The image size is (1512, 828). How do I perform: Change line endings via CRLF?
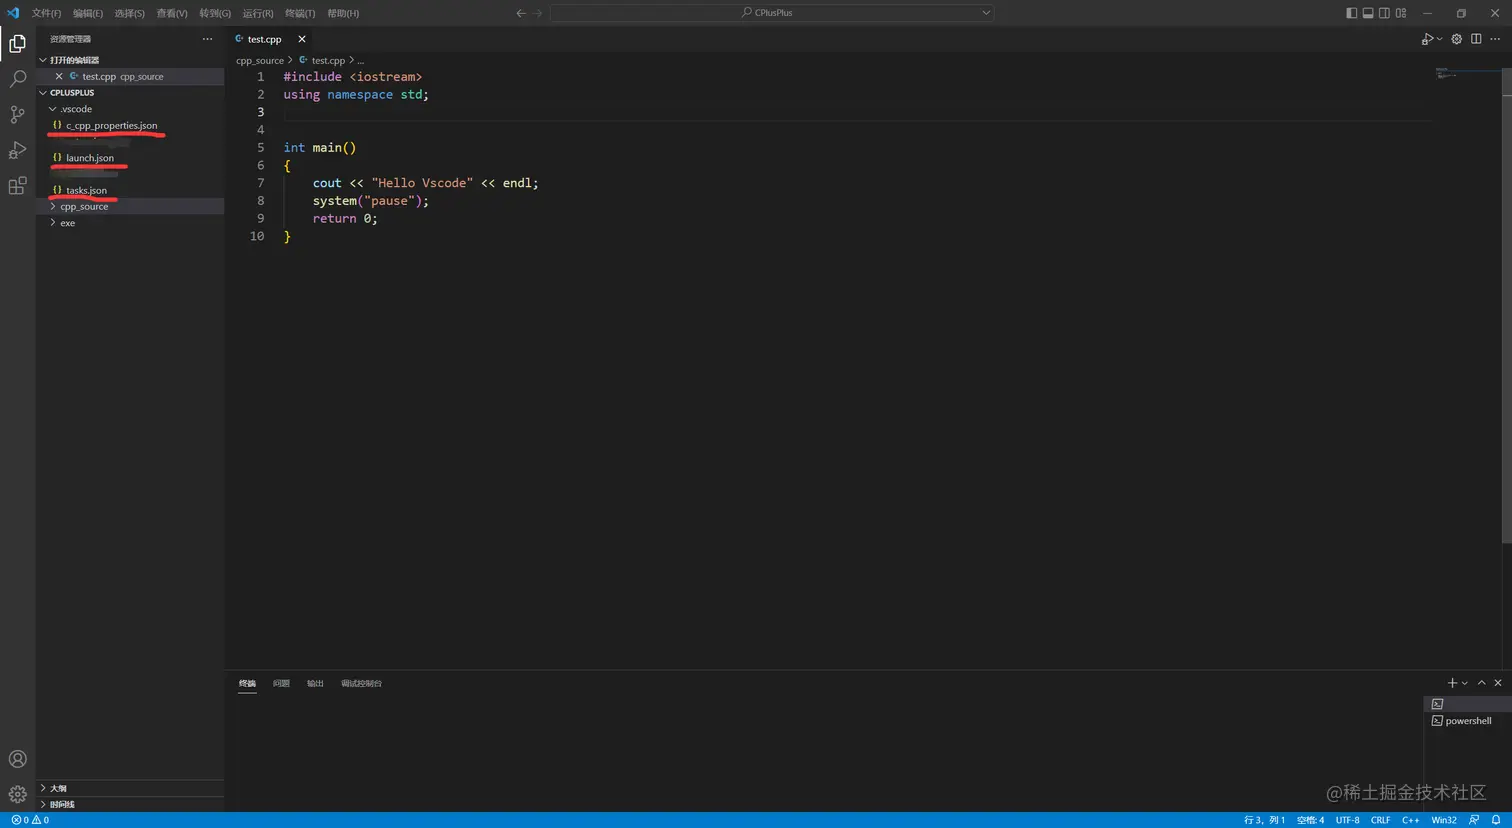1380,820
